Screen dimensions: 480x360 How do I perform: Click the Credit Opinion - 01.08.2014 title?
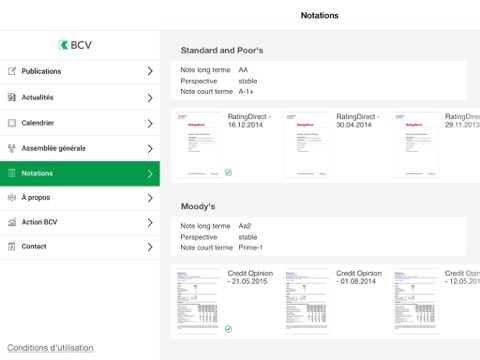coord(359,277)
